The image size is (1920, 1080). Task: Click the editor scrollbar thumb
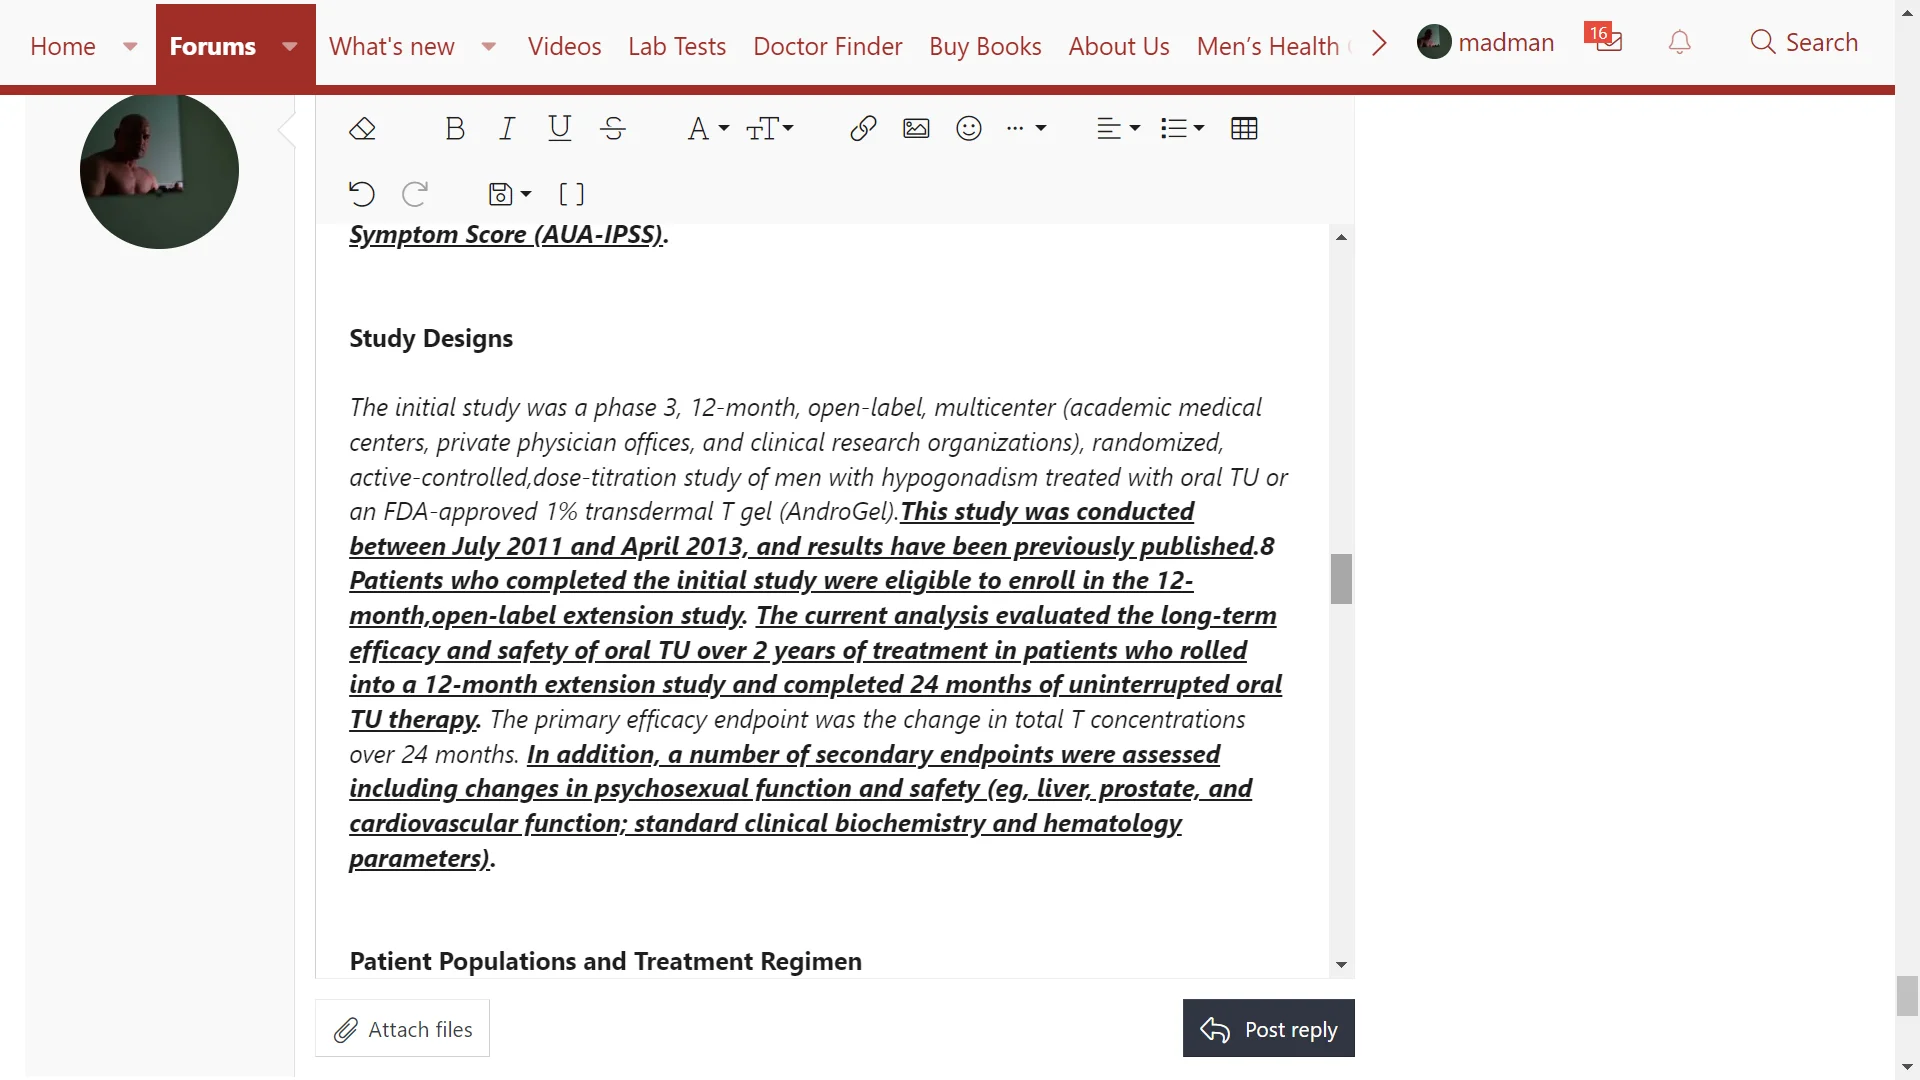coord(1341,579)
